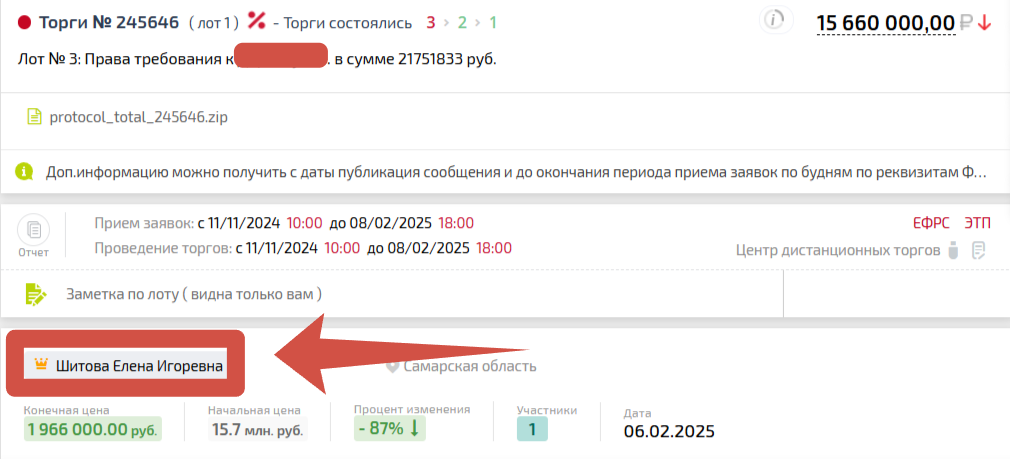Viewport: 1010px width, 459px height.
Task: Click the location pin icon for Самарская область
Action: 392,367
